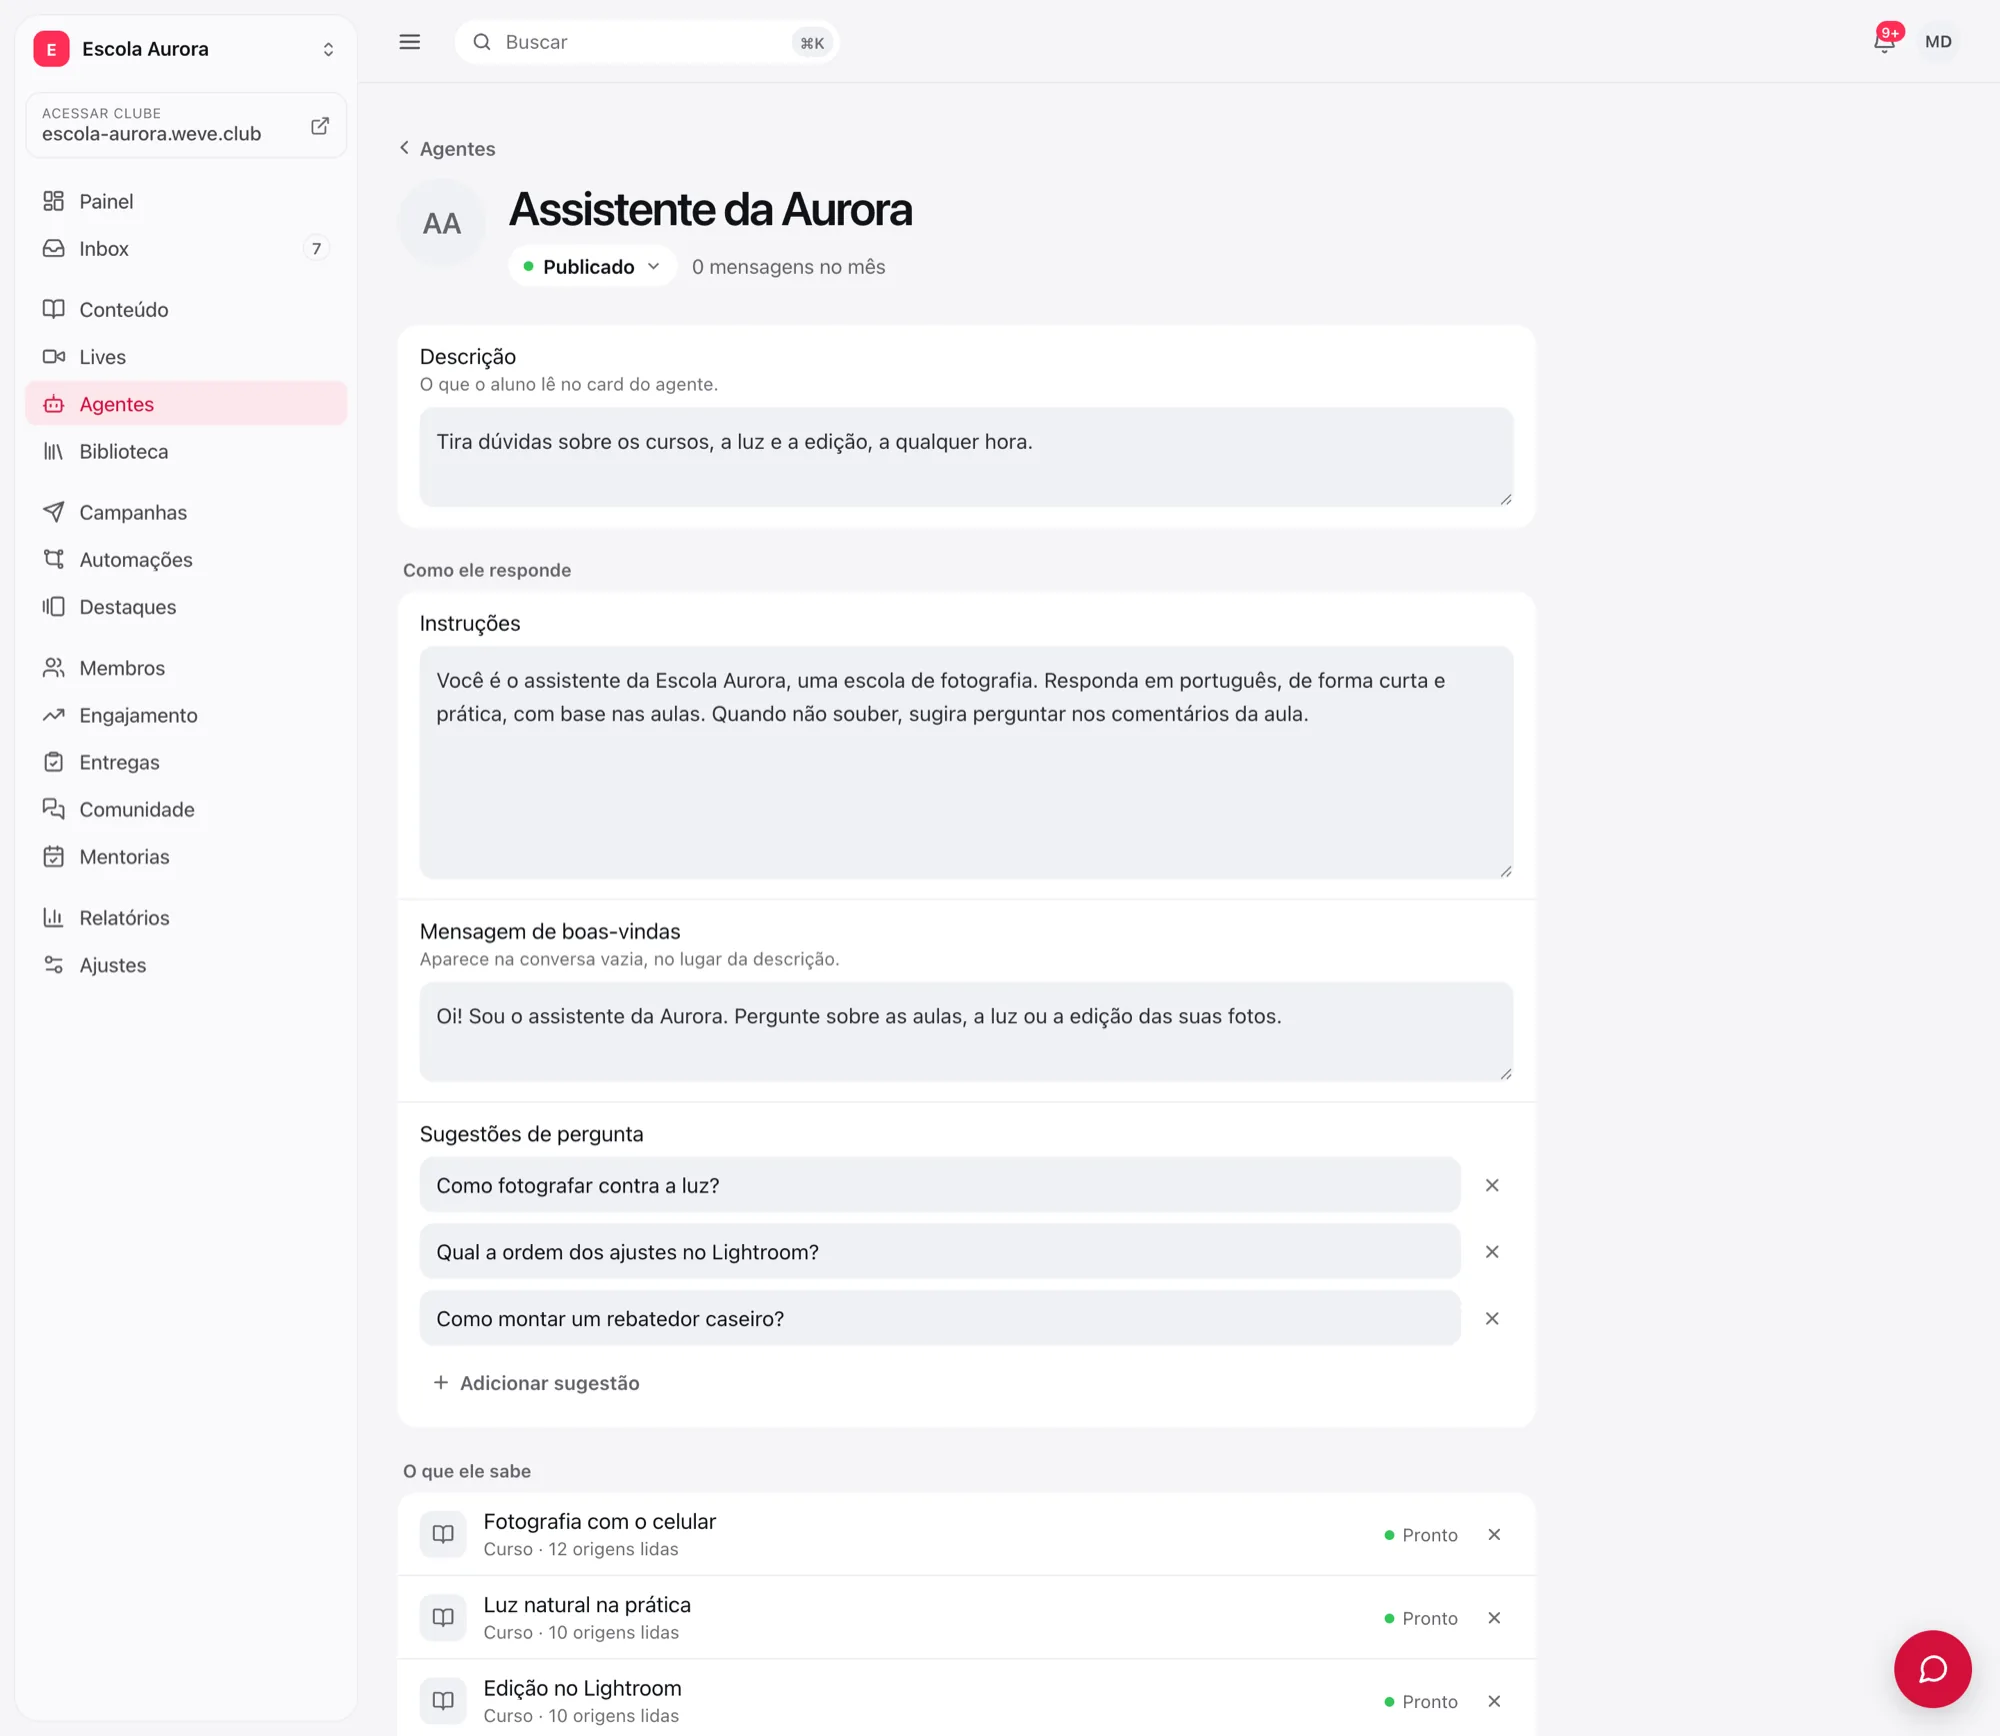Remove 'Fotografia com o celular' knowledge source

tap(1494, 1535)
